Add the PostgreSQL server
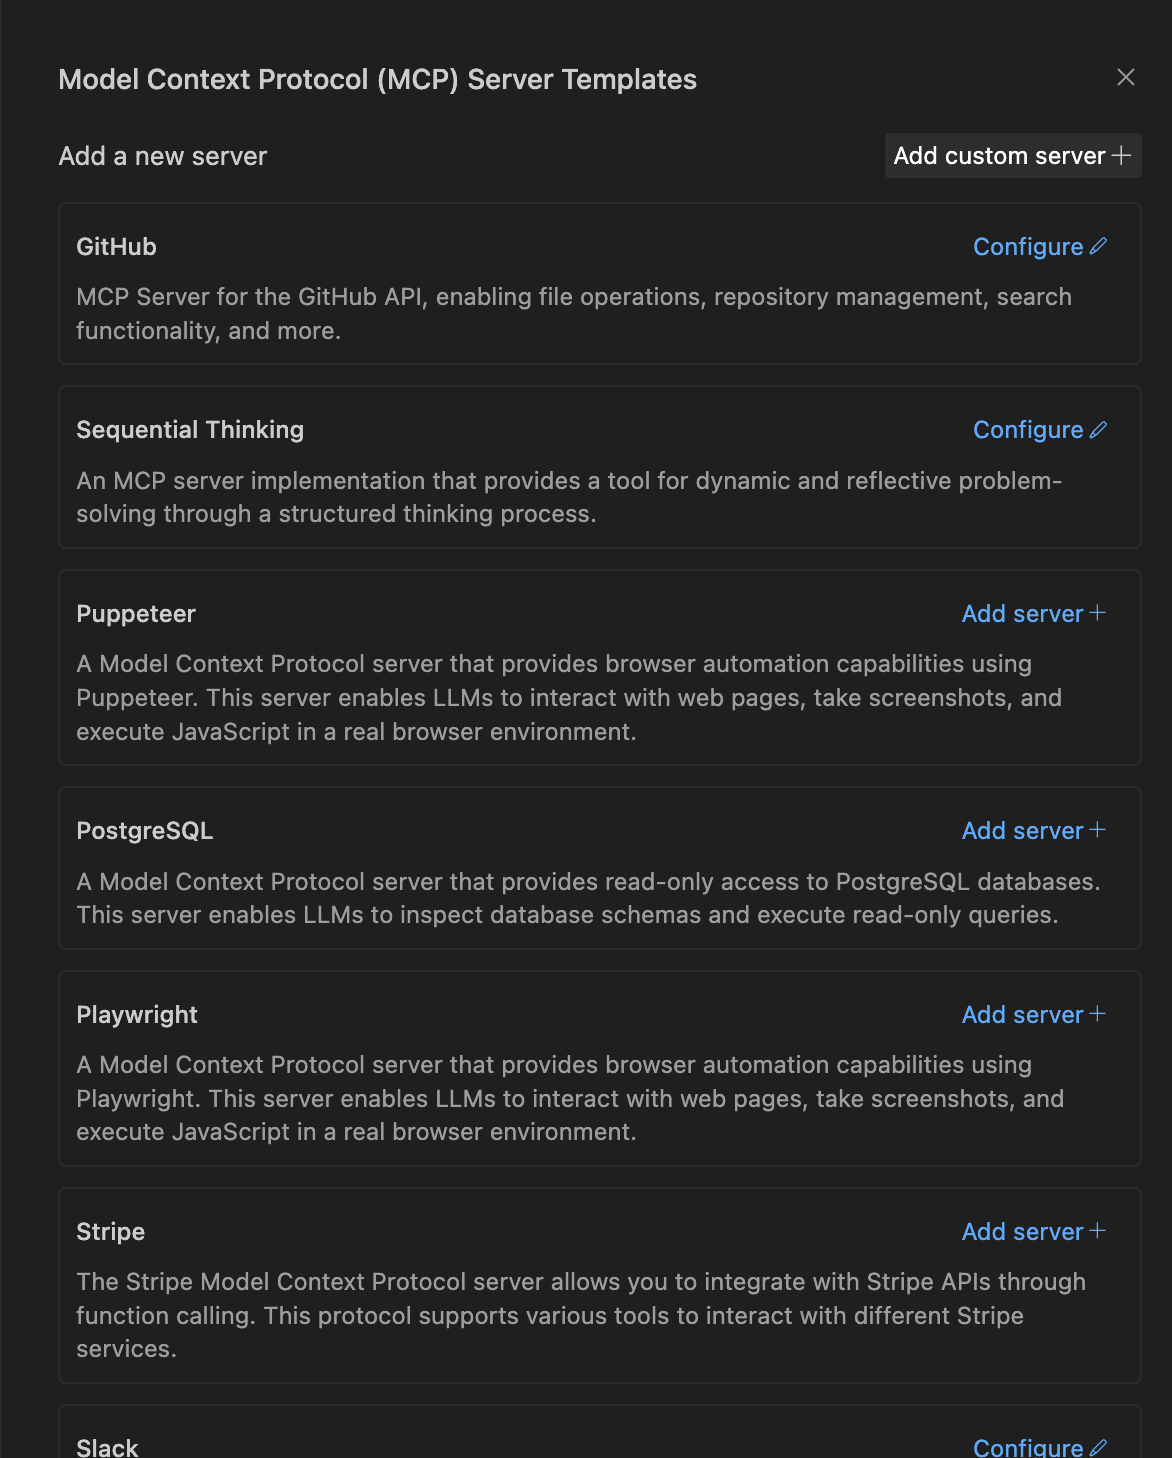This screenshot has width=1172, height=1458. (1022, 831)
